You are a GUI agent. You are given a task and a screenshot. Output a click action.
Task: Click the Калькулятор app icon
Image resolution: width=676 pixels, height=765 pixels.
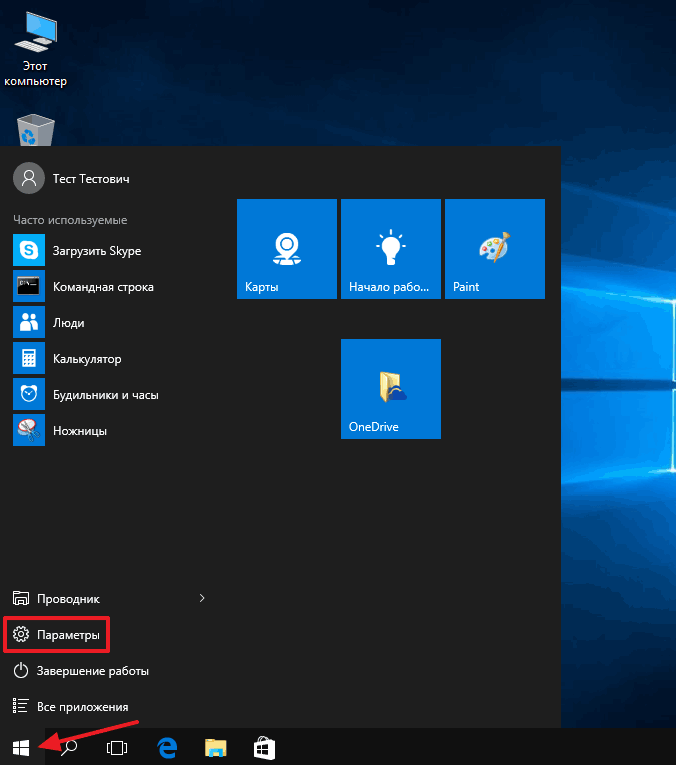[x=29, y=358]
